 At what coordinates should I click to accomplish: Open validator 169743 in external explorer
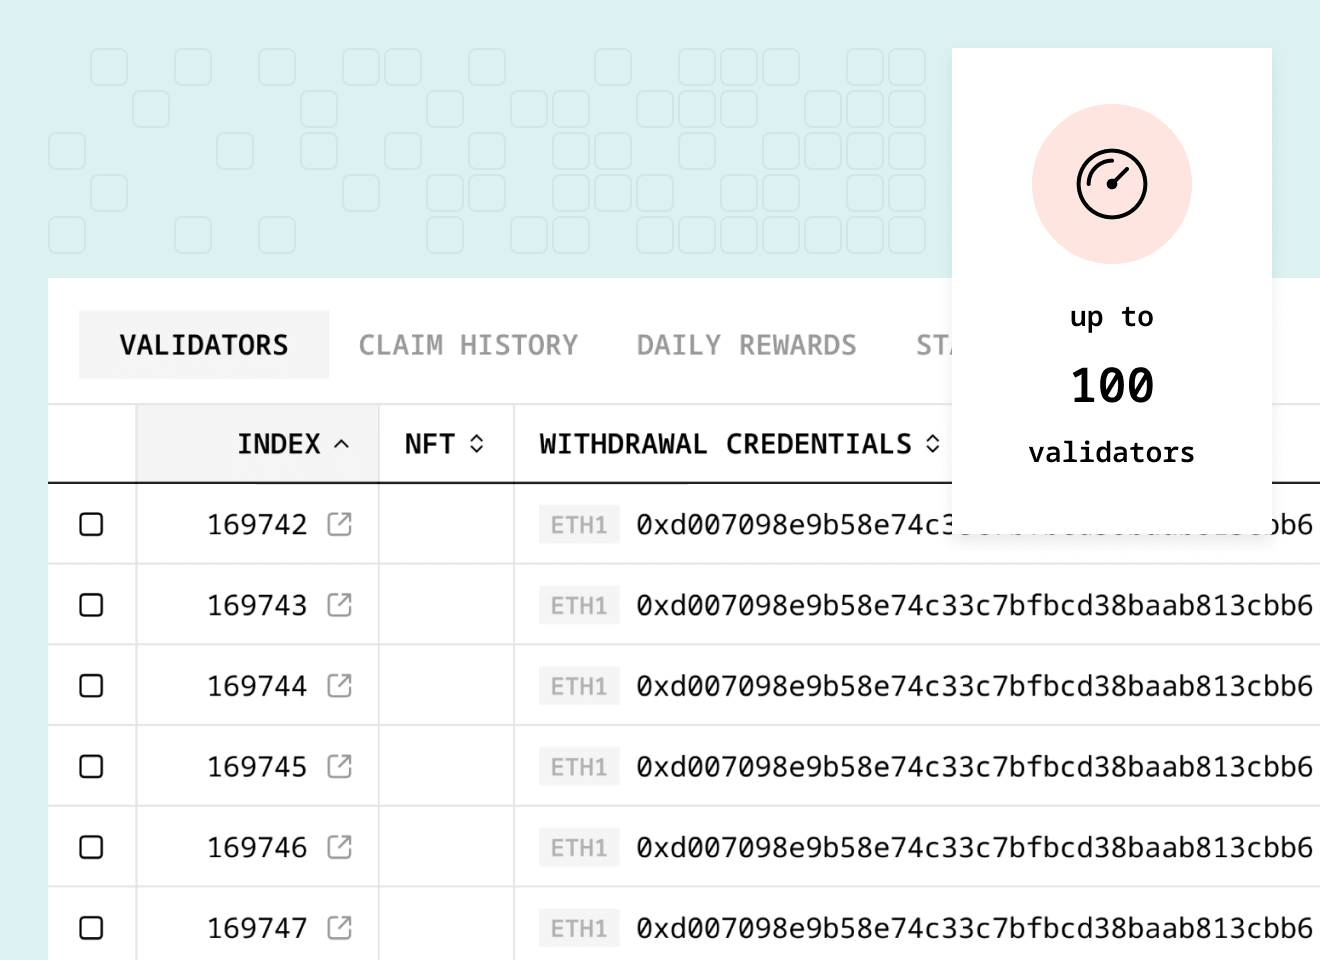click(341, 604)
